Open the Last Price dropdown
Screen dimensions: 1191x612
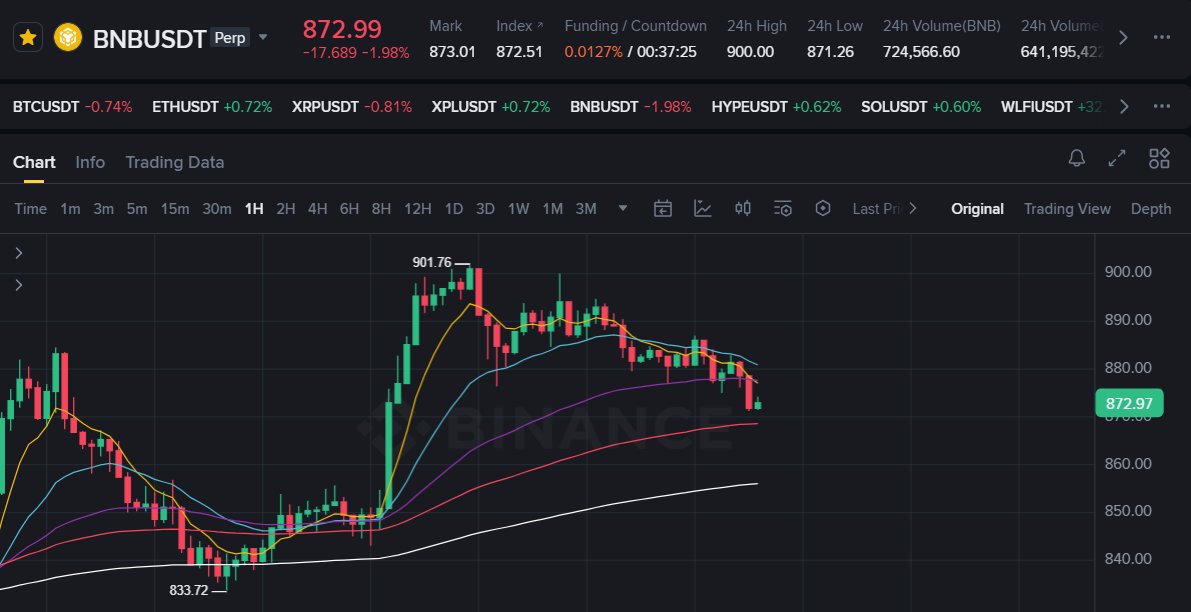[x=885, y=209]
